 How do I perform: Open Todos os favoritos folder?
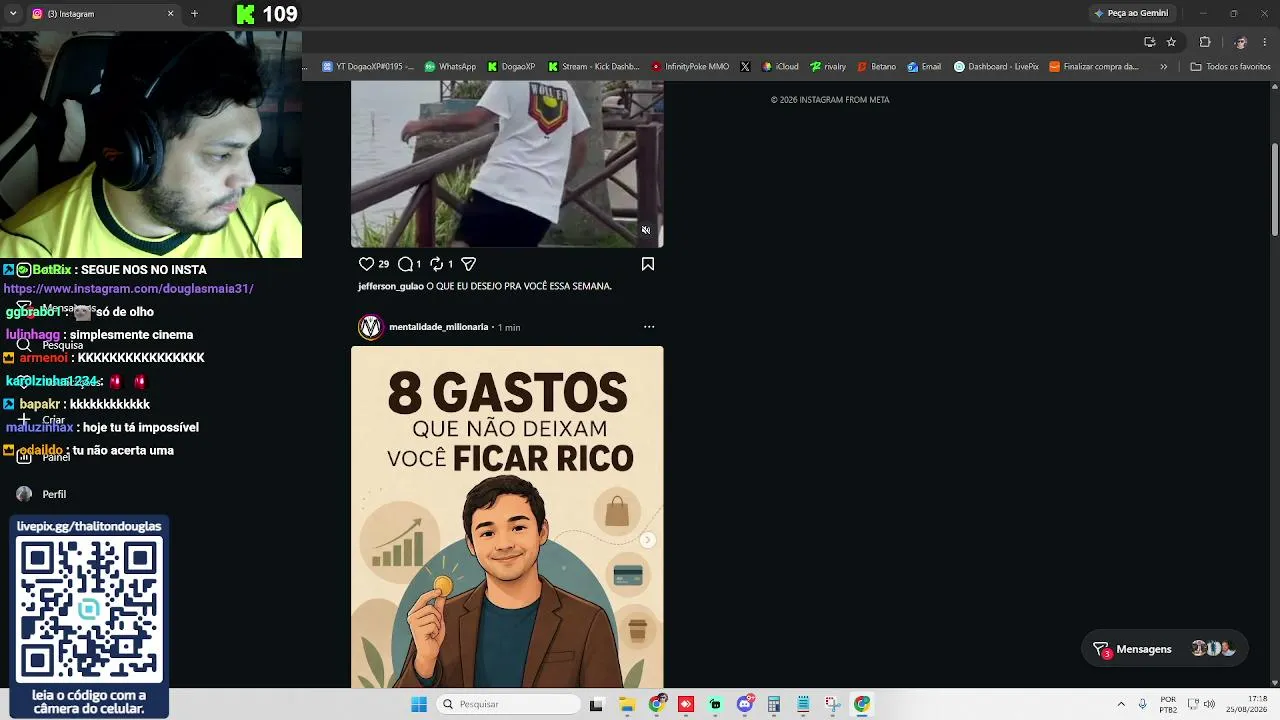(x=1230, y=67)
